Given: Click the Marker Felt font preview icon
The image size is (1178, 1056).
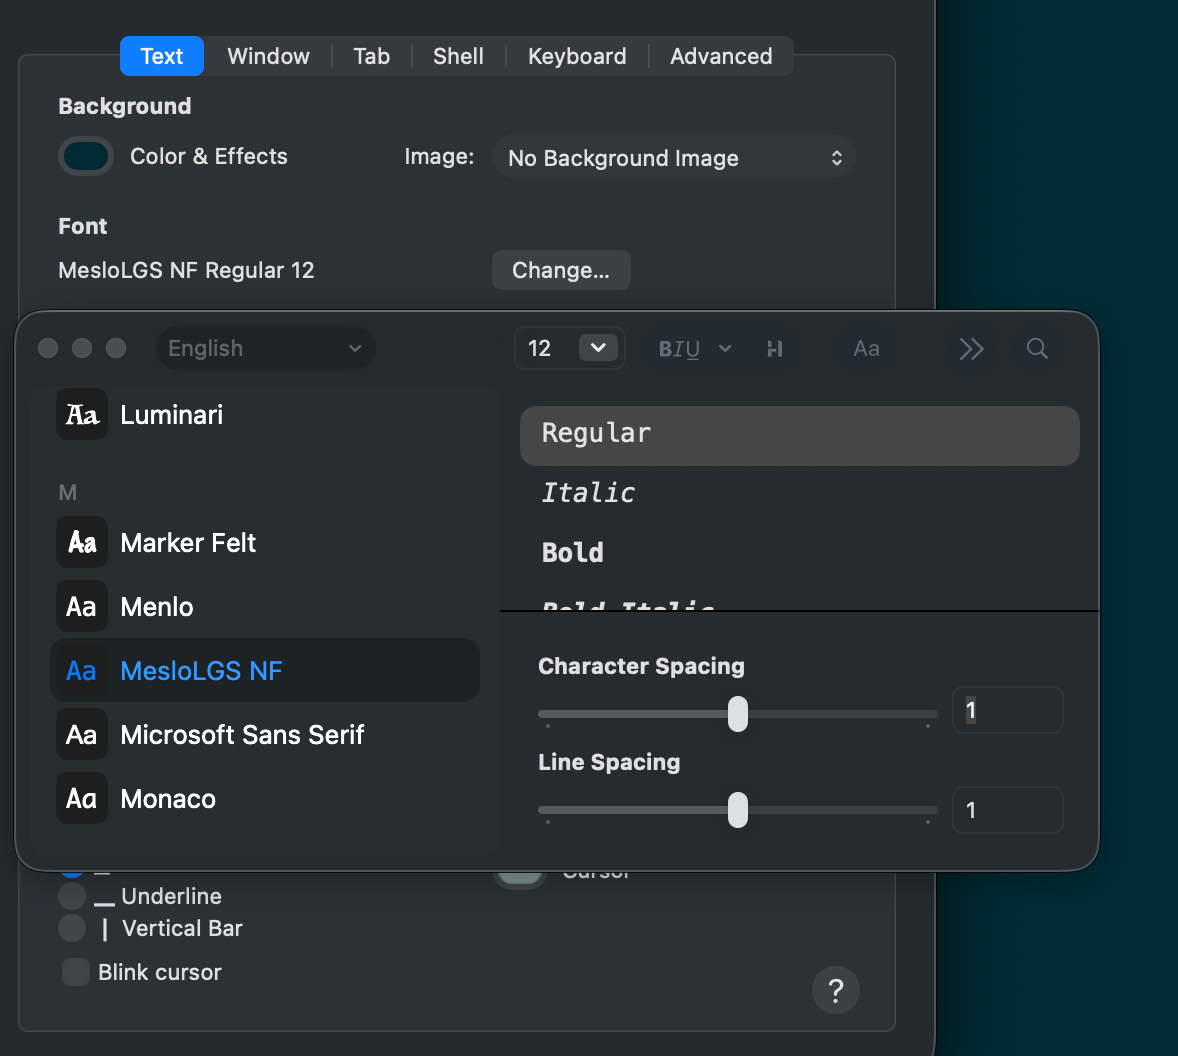Looking at the screenshot, I should tap(82, 542).
